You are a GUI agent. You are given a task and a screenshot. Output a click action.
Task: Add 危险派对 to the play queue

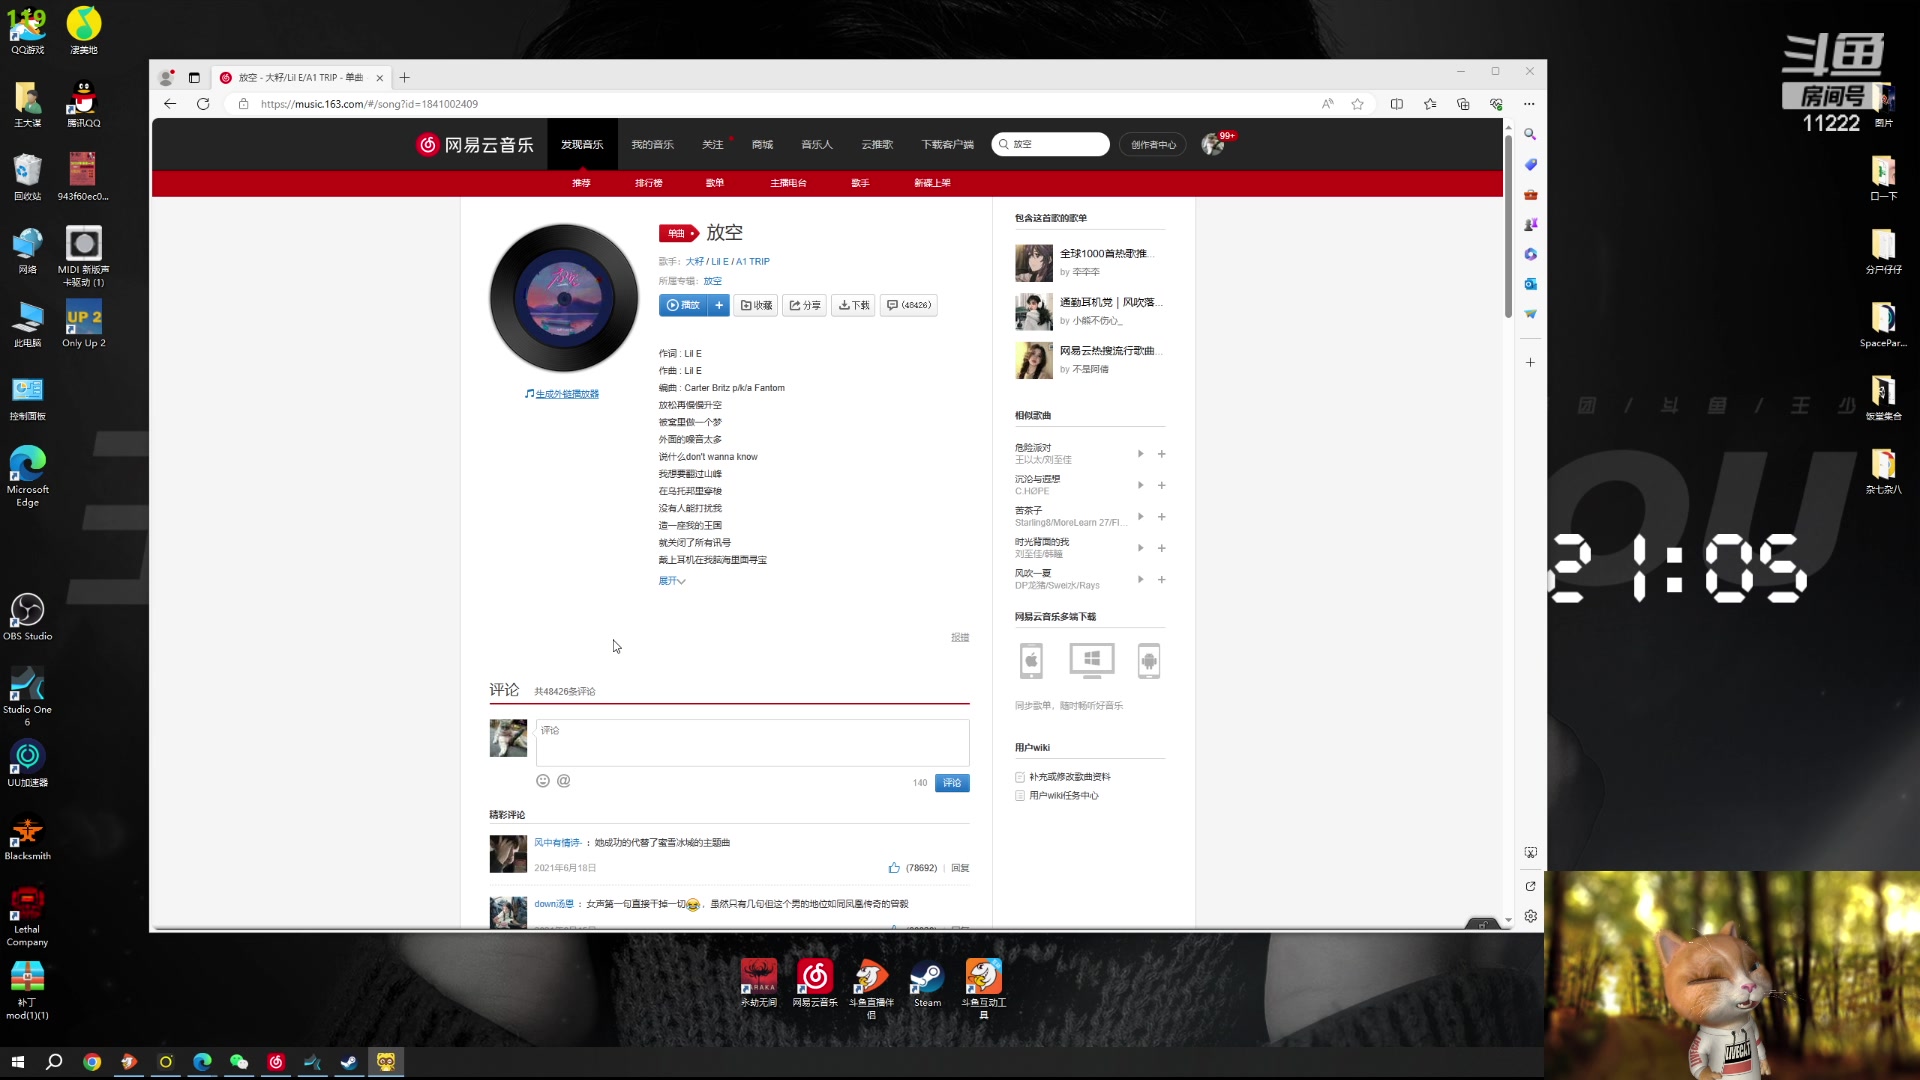(x=1161, y=454)
